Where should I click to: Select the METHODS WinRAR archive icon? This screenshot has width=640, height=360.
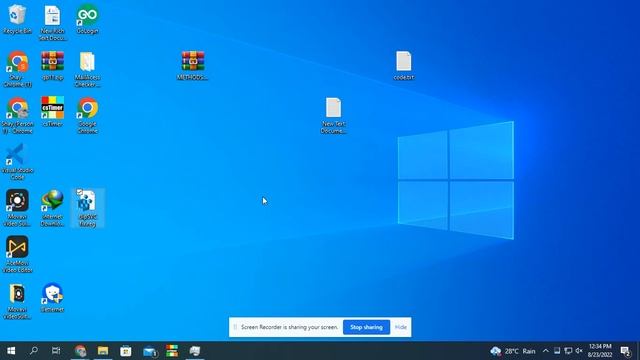tap(193, 65)
